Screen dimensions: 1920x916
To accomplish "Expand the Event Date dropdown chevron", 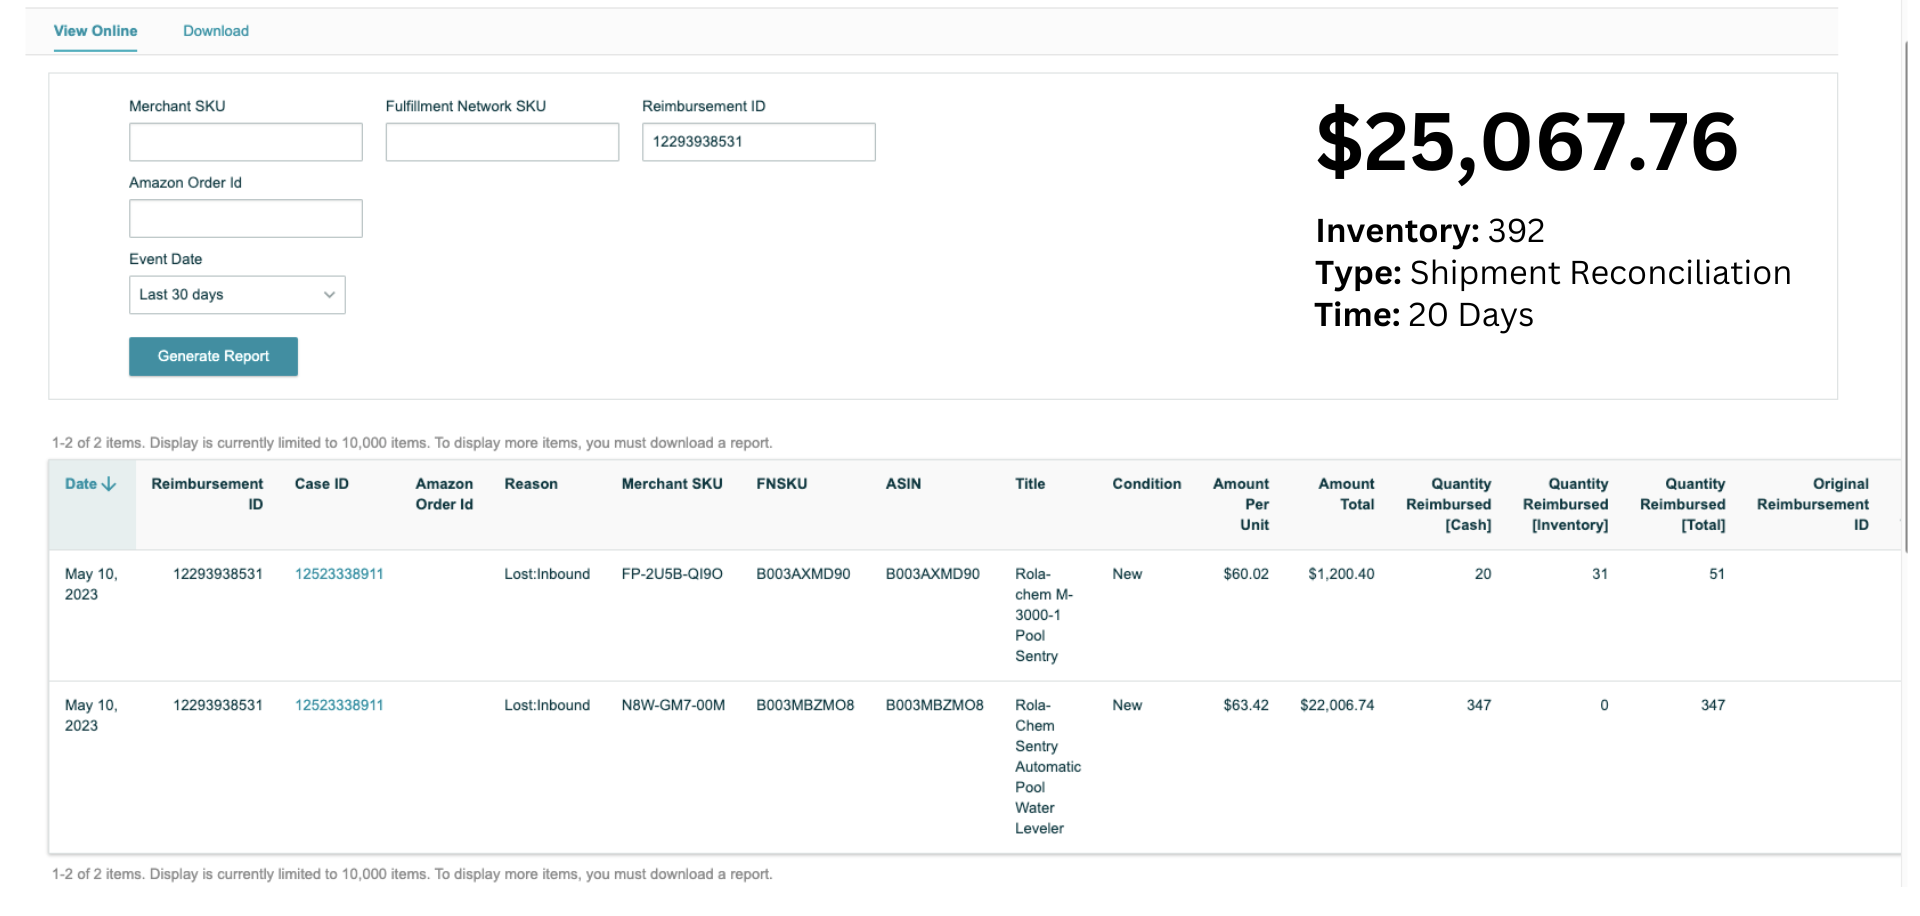I will (x=329, y=295).
